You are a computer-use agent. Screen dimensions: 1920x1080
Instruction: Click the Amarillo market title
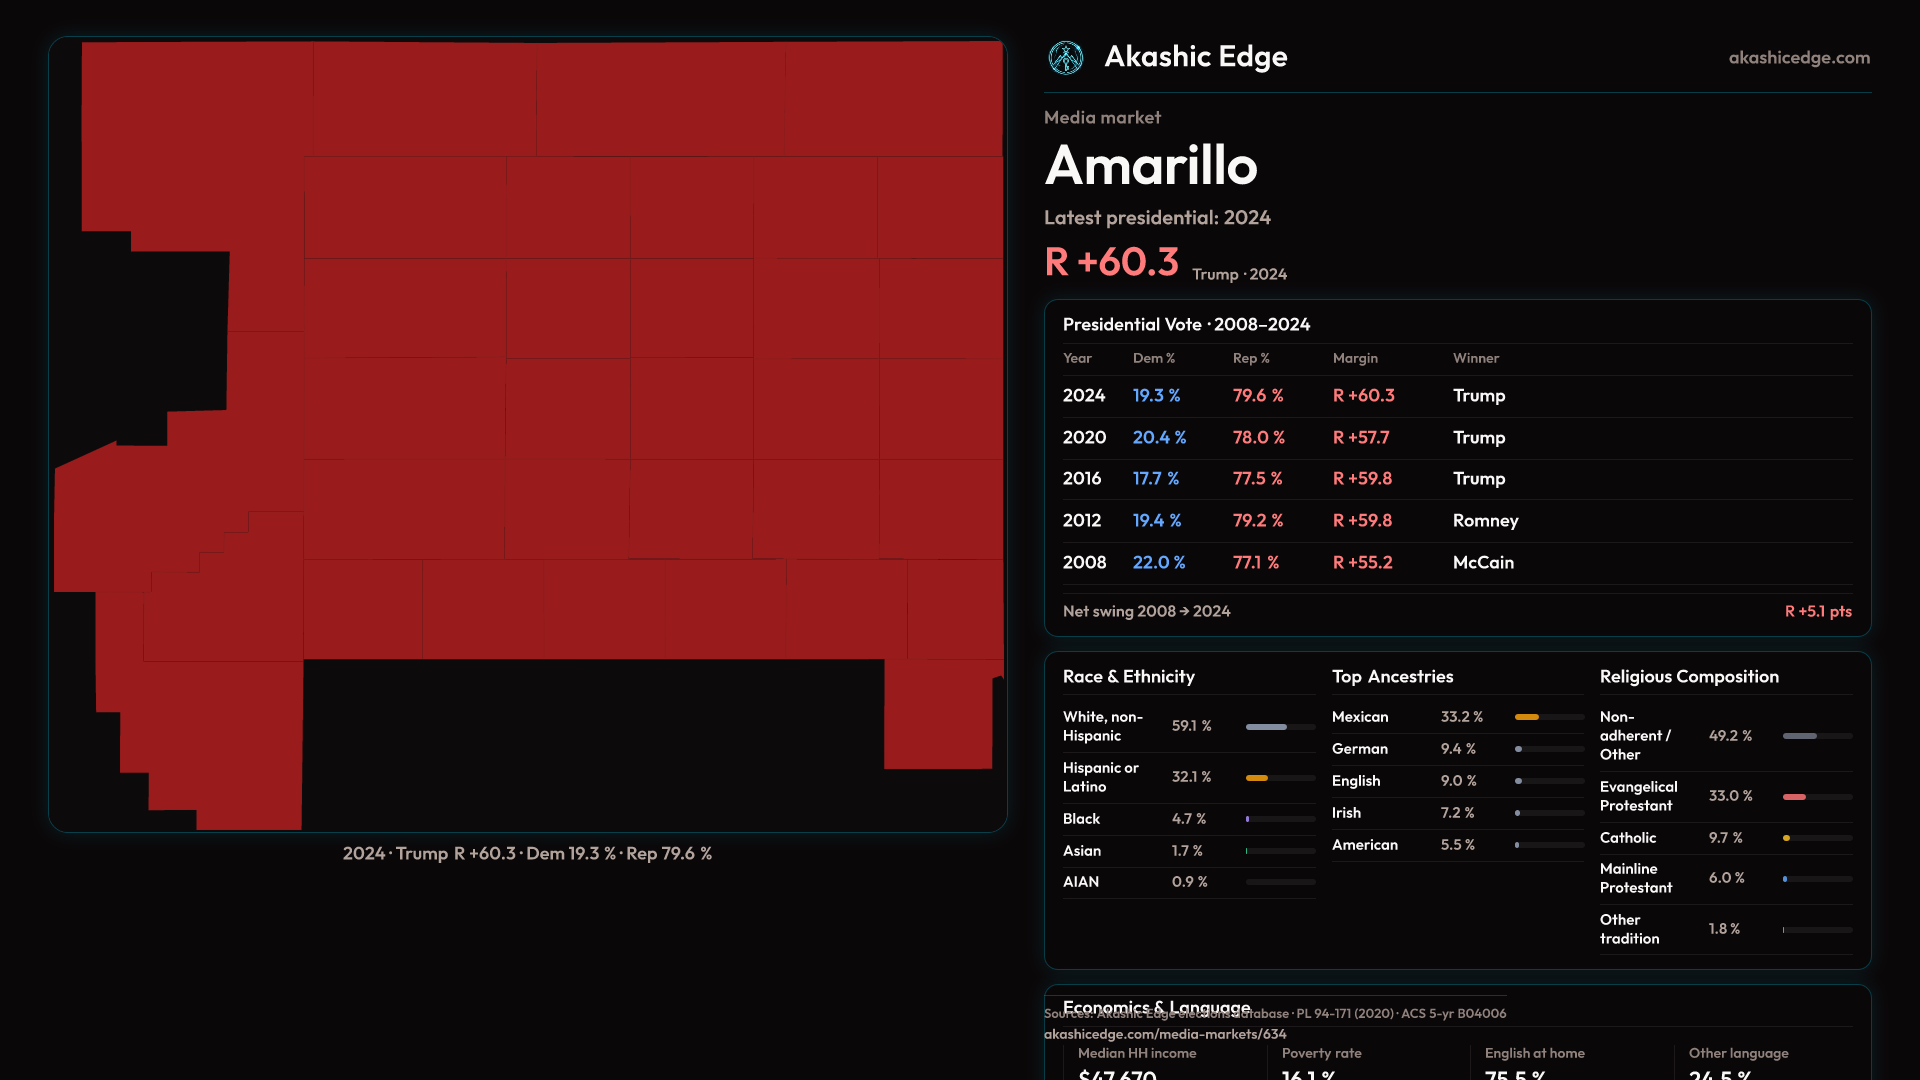(1151, 166)
